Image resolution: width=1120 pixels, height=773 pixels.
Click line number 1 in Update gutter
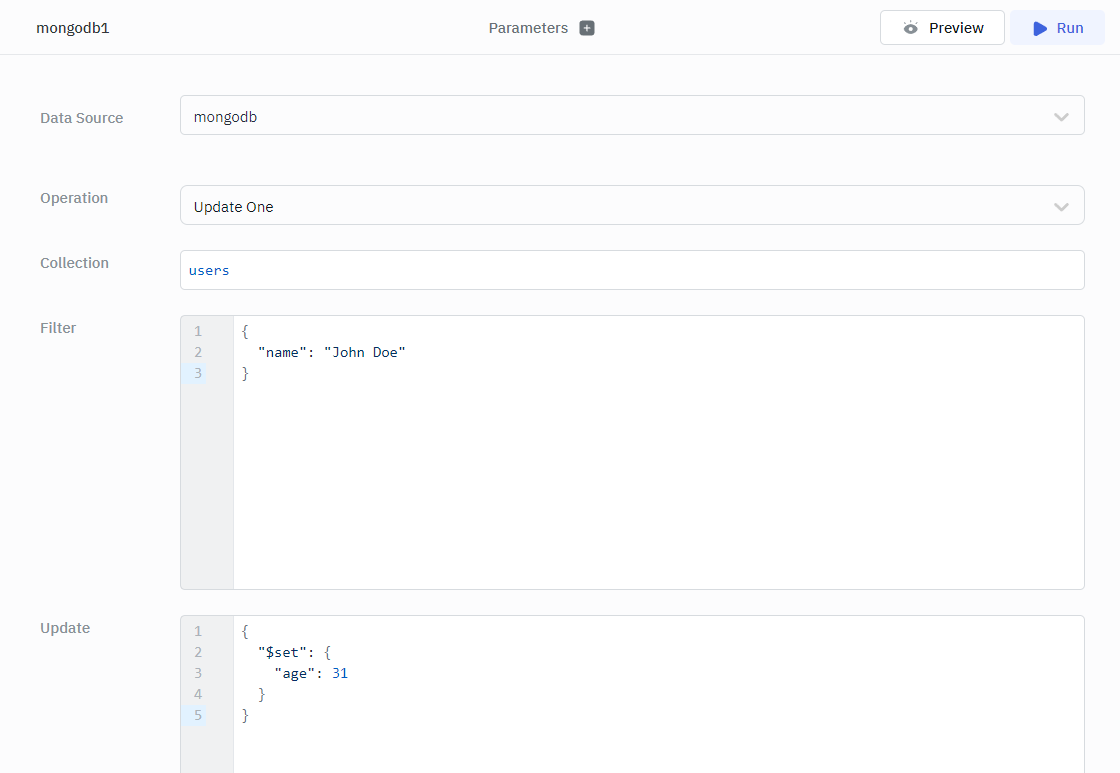(x=198, y=631)
